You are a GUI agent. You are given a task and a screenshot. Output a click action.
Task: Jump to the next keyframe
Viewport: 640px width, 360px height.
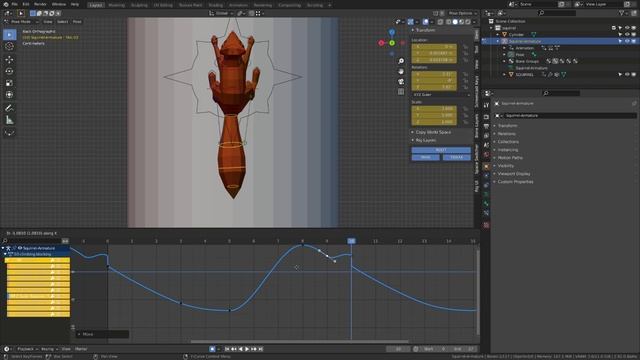[254, 349]
